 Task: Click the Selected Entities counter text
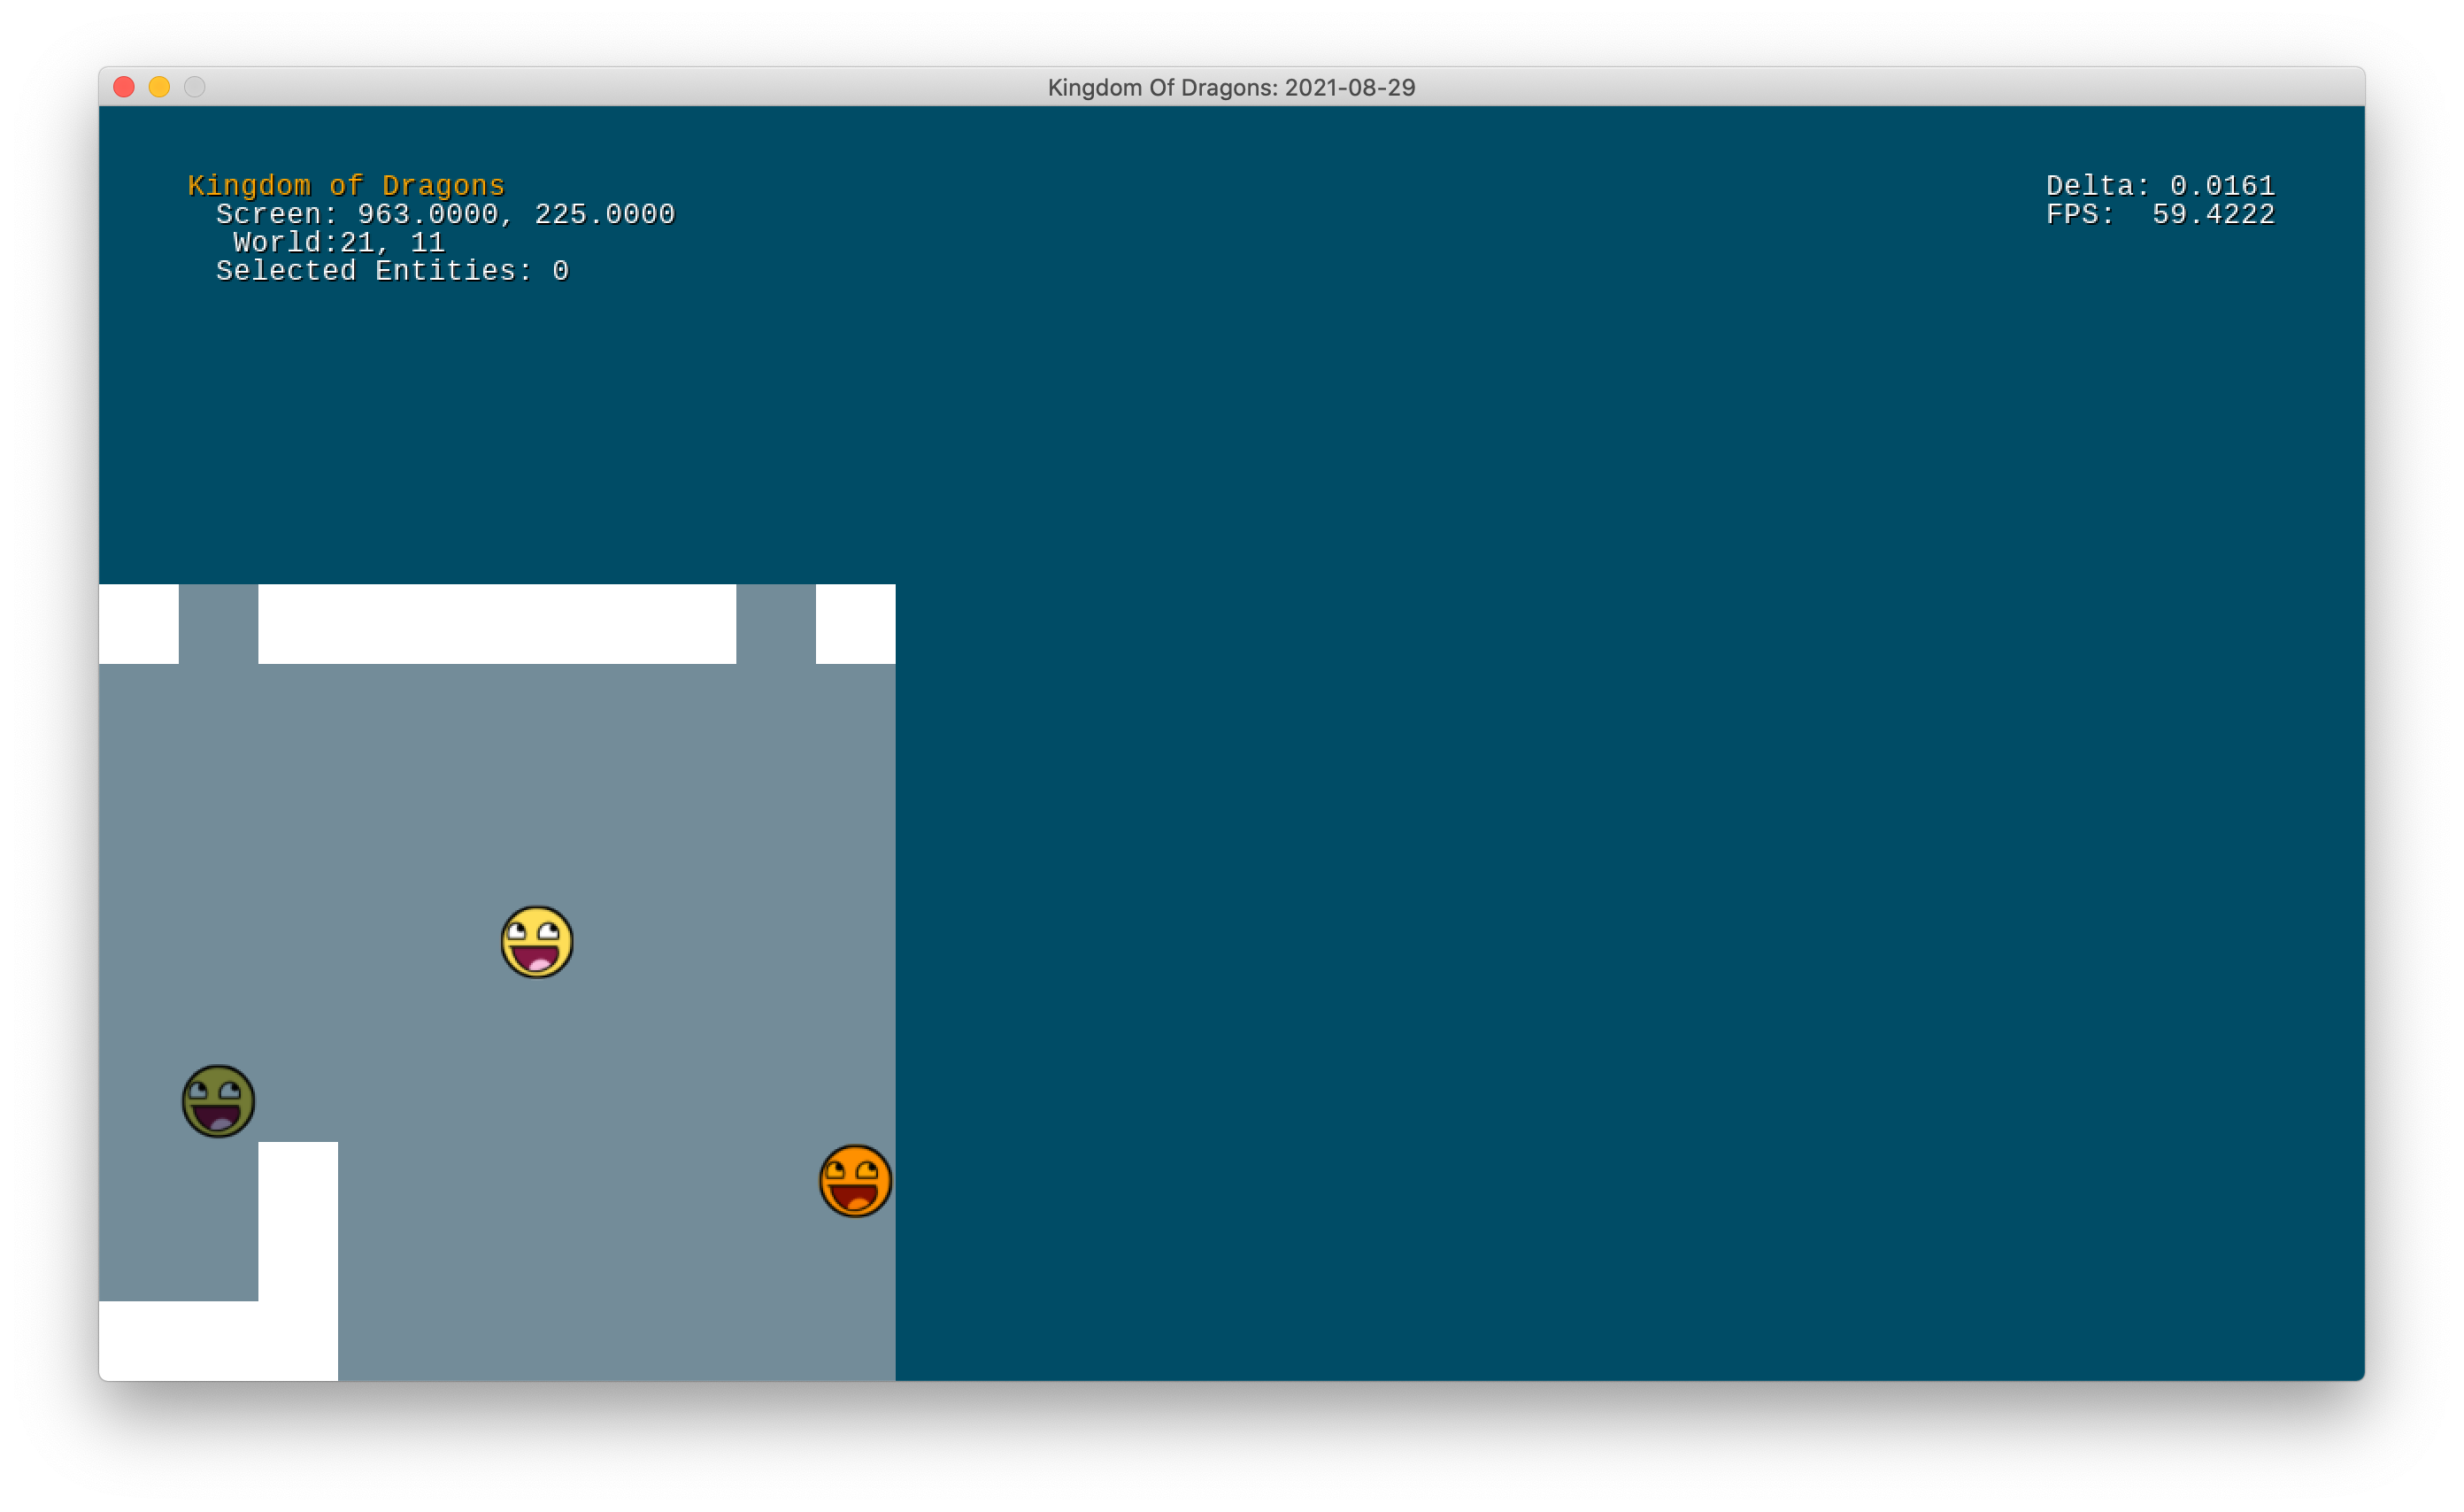point(392,271)
